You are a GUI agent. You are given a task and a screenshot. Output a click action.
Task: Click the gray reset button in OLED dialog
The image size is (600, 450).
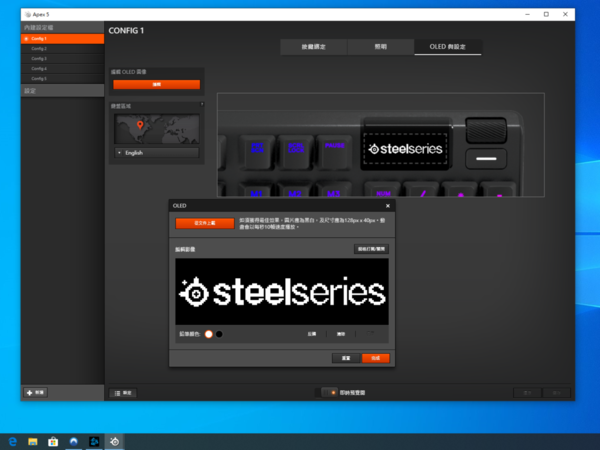(345, 357)
